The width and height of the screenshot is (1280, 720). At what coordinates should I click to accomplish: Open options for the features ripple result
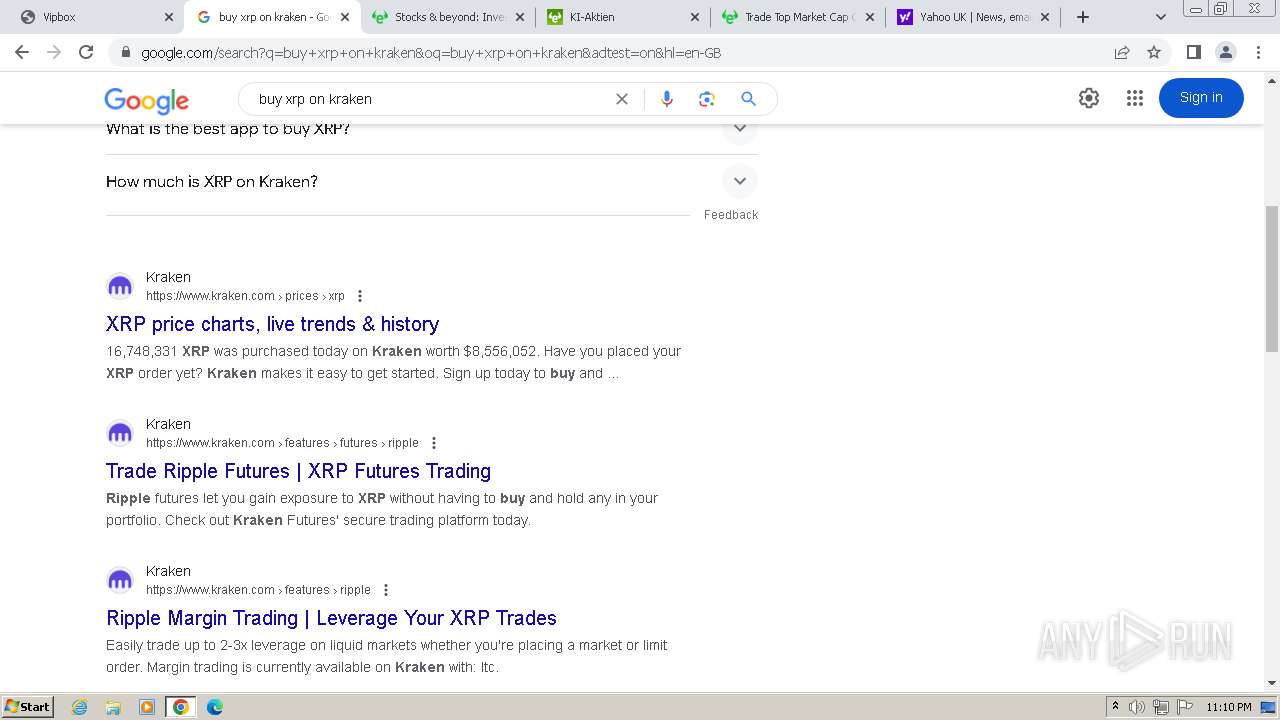point(386,590)
